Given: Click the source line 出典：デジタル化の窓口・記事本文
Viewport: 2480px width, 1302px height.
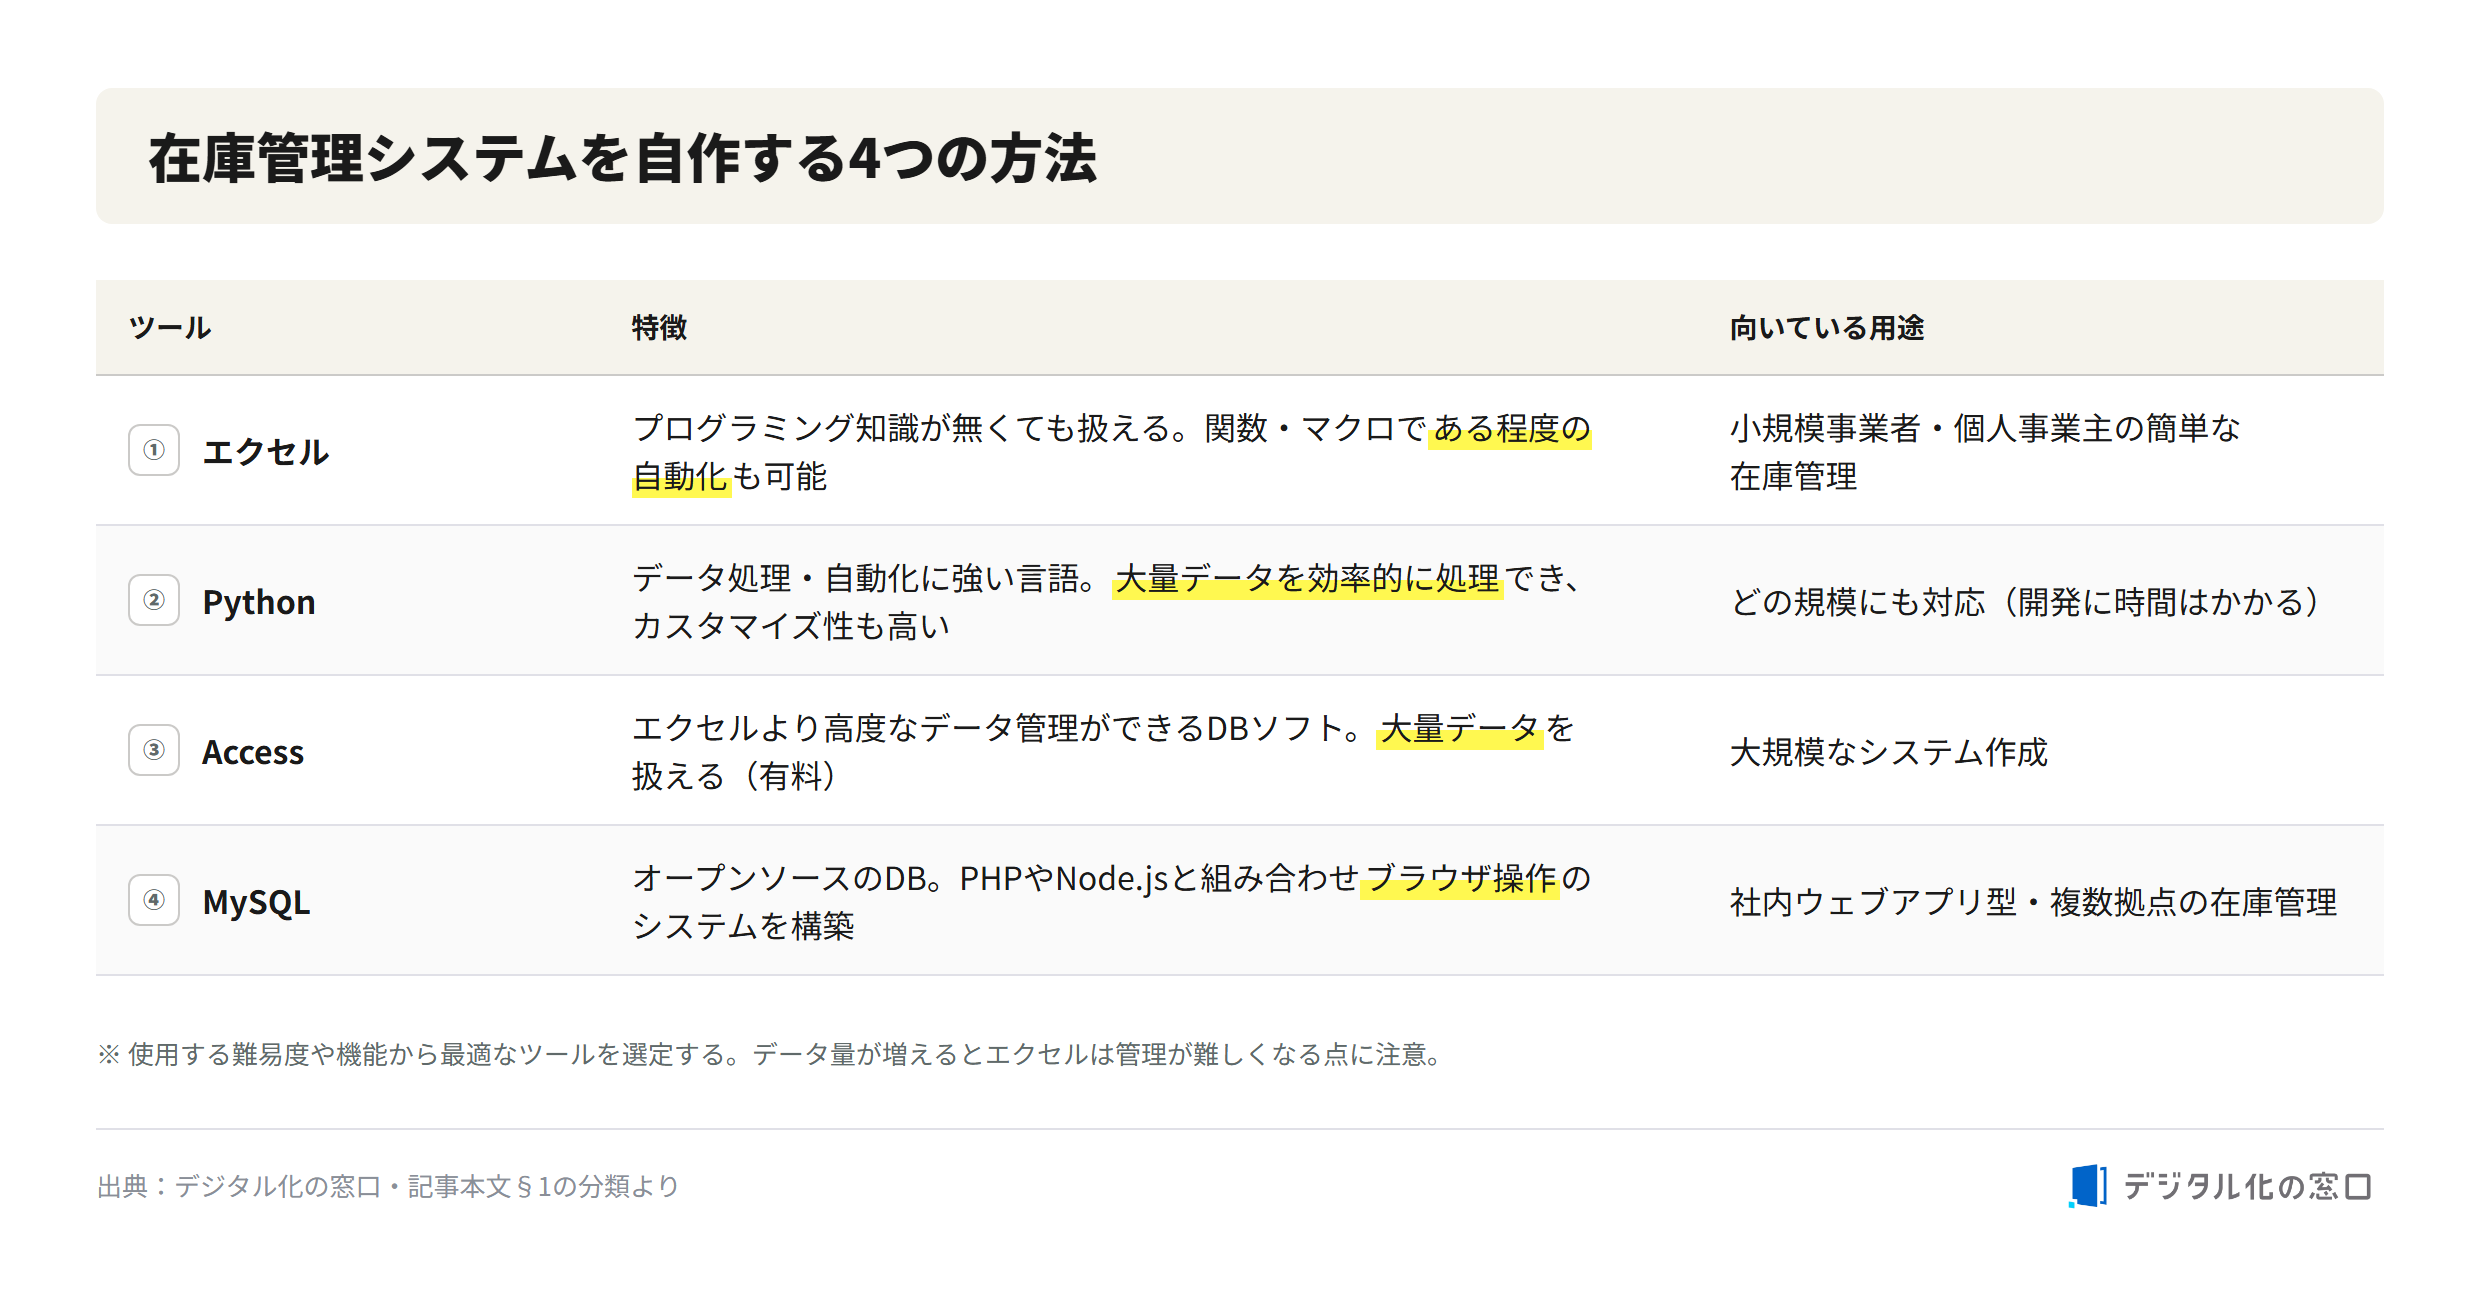Looking at the screenshot, I should tap(388, 1186).
